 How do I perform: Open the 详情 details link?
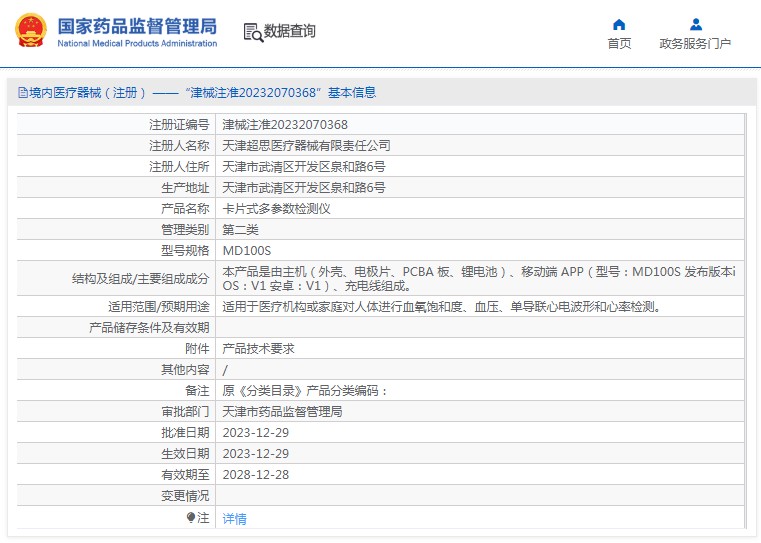point(234,519)
